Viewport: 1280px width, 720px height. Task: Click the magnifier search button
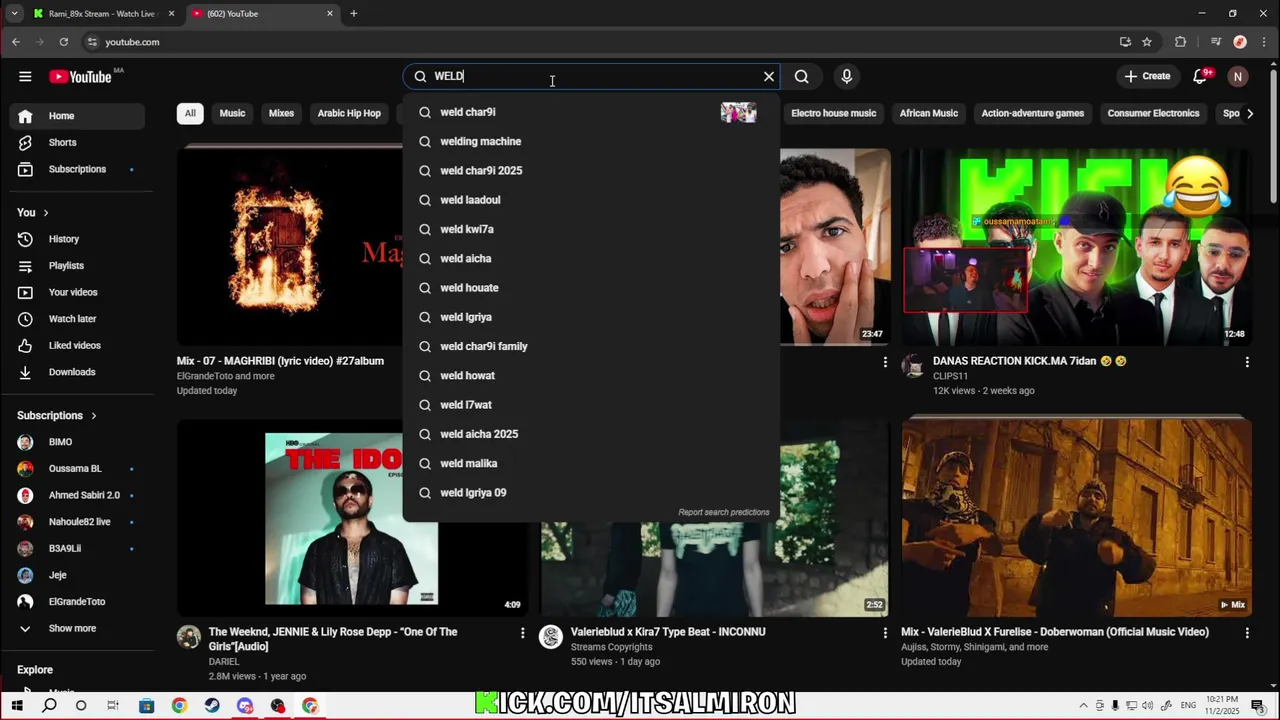802,77
